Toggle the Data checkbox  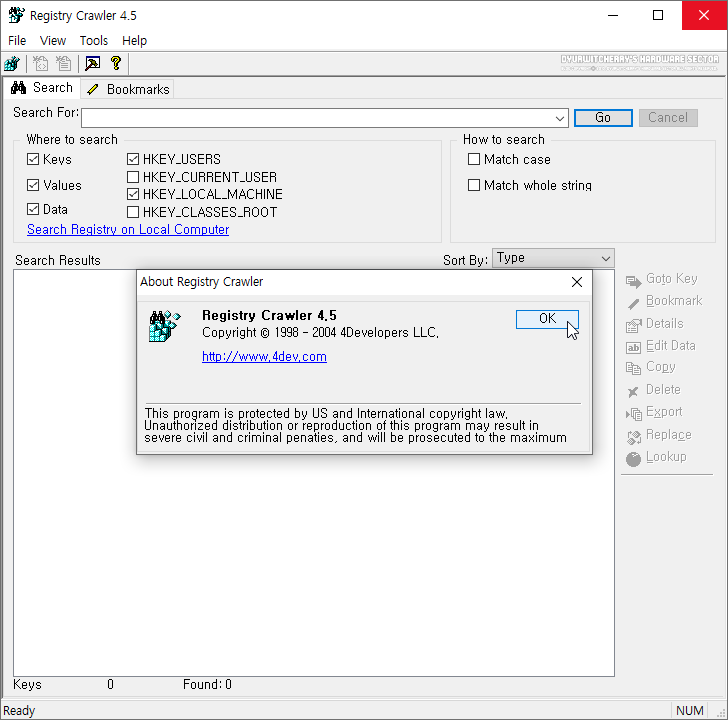[x=33, y=209]
